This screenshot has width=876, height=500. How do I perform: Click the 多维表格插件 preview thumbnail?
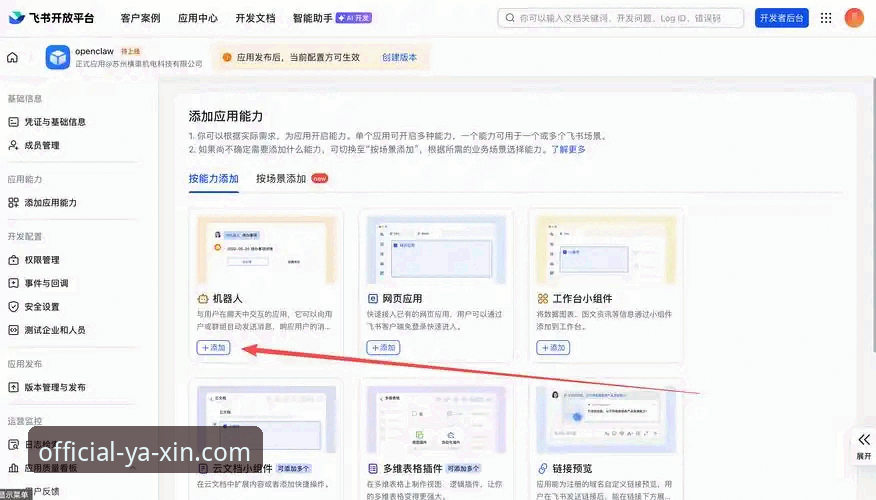click(x=436, y=420)
